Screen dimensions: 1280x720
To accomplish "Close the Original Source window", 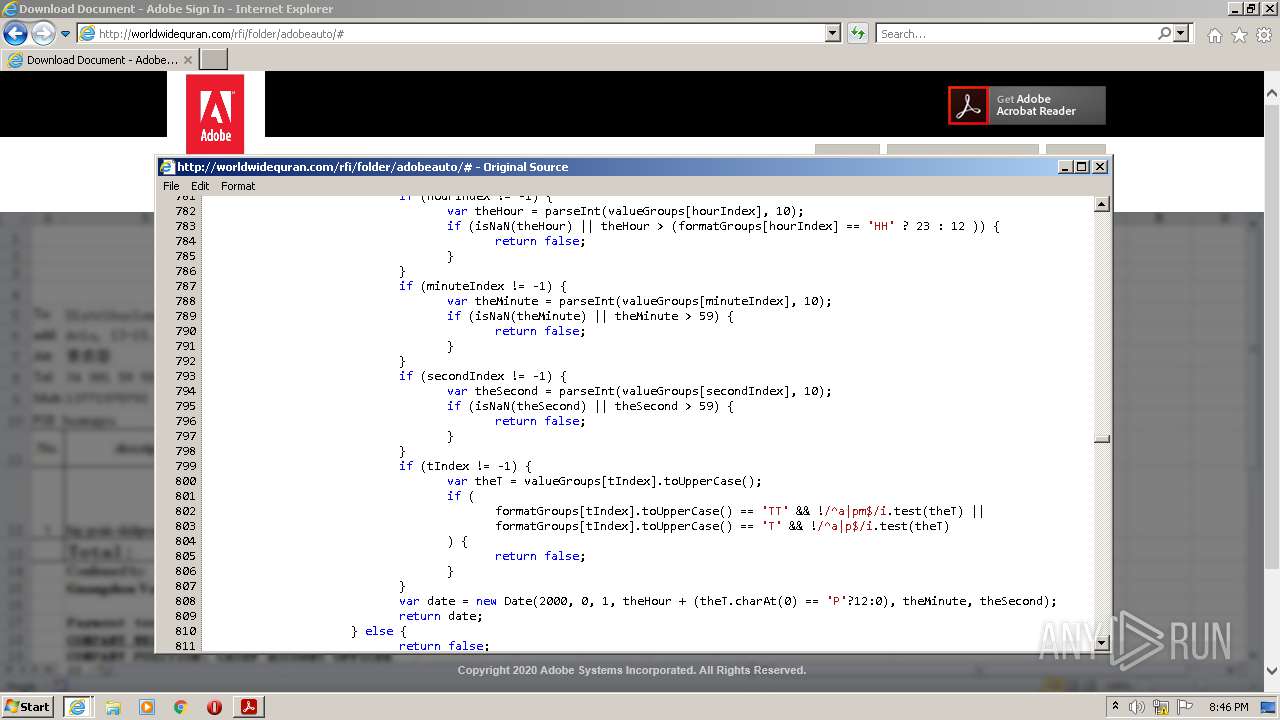I will (x=1100, y=167).
